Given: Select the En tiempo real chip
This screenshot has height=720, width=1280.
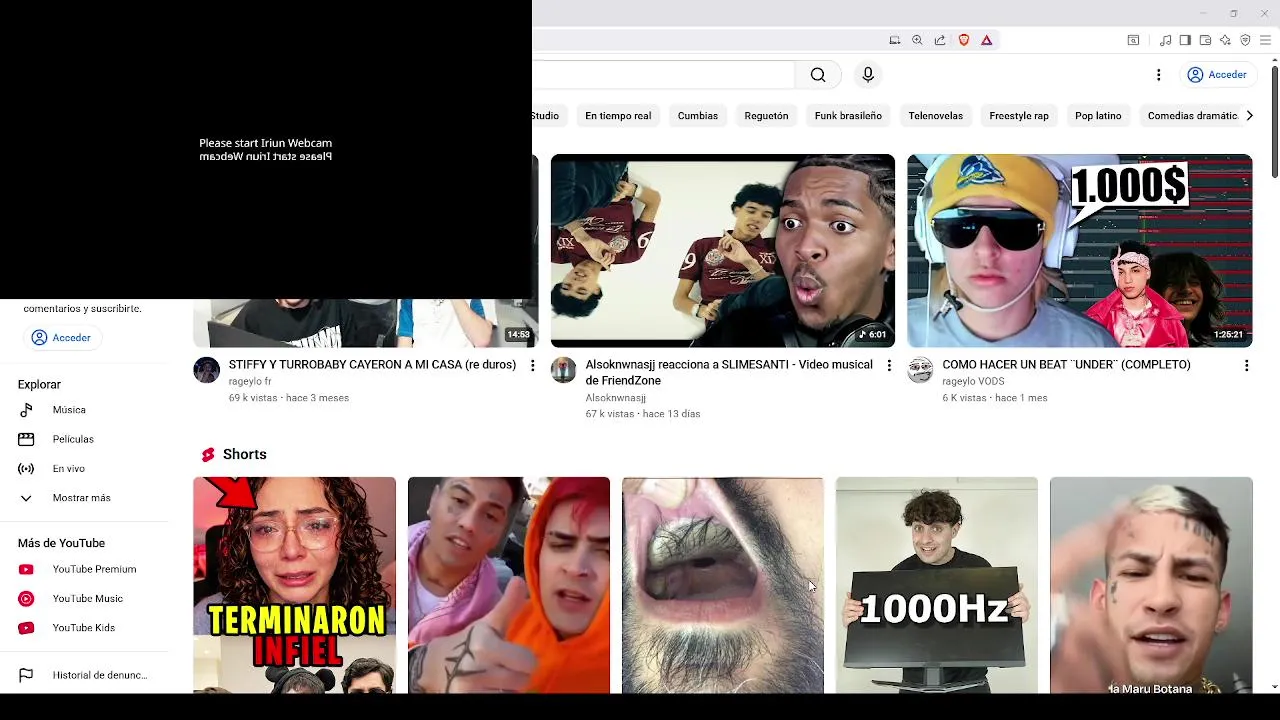Looking at the screenshot, I should (618, 116).
